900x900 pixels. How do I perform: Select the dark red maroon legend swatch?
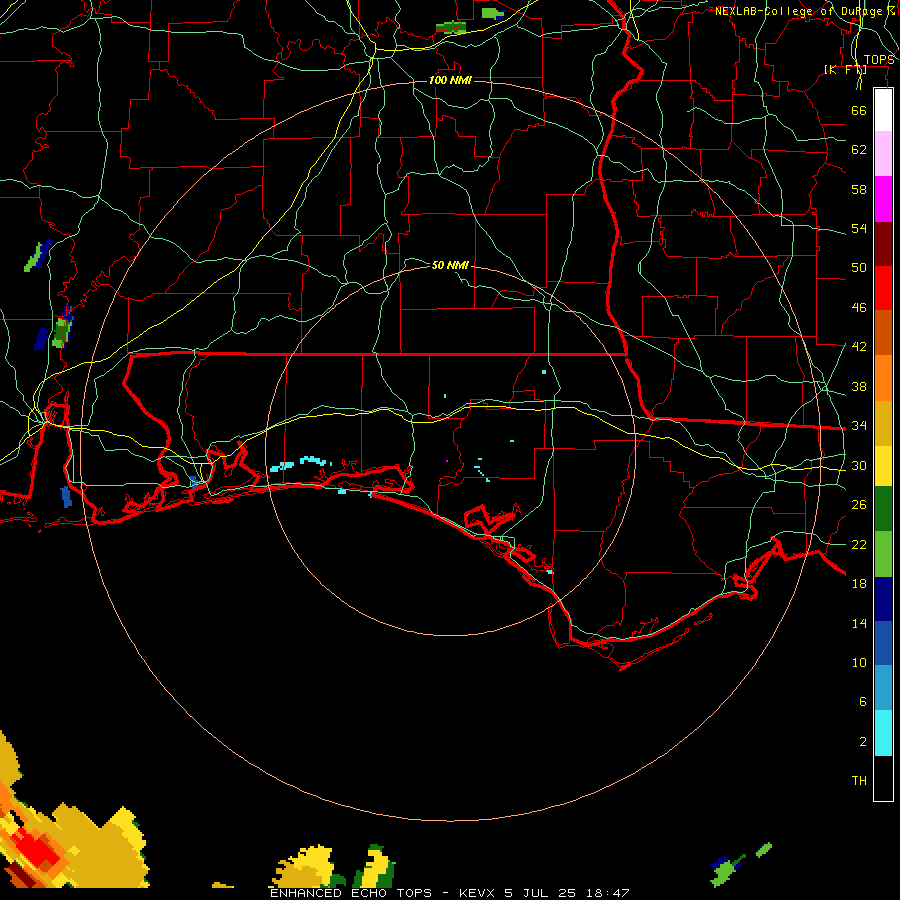click(883, 243)
